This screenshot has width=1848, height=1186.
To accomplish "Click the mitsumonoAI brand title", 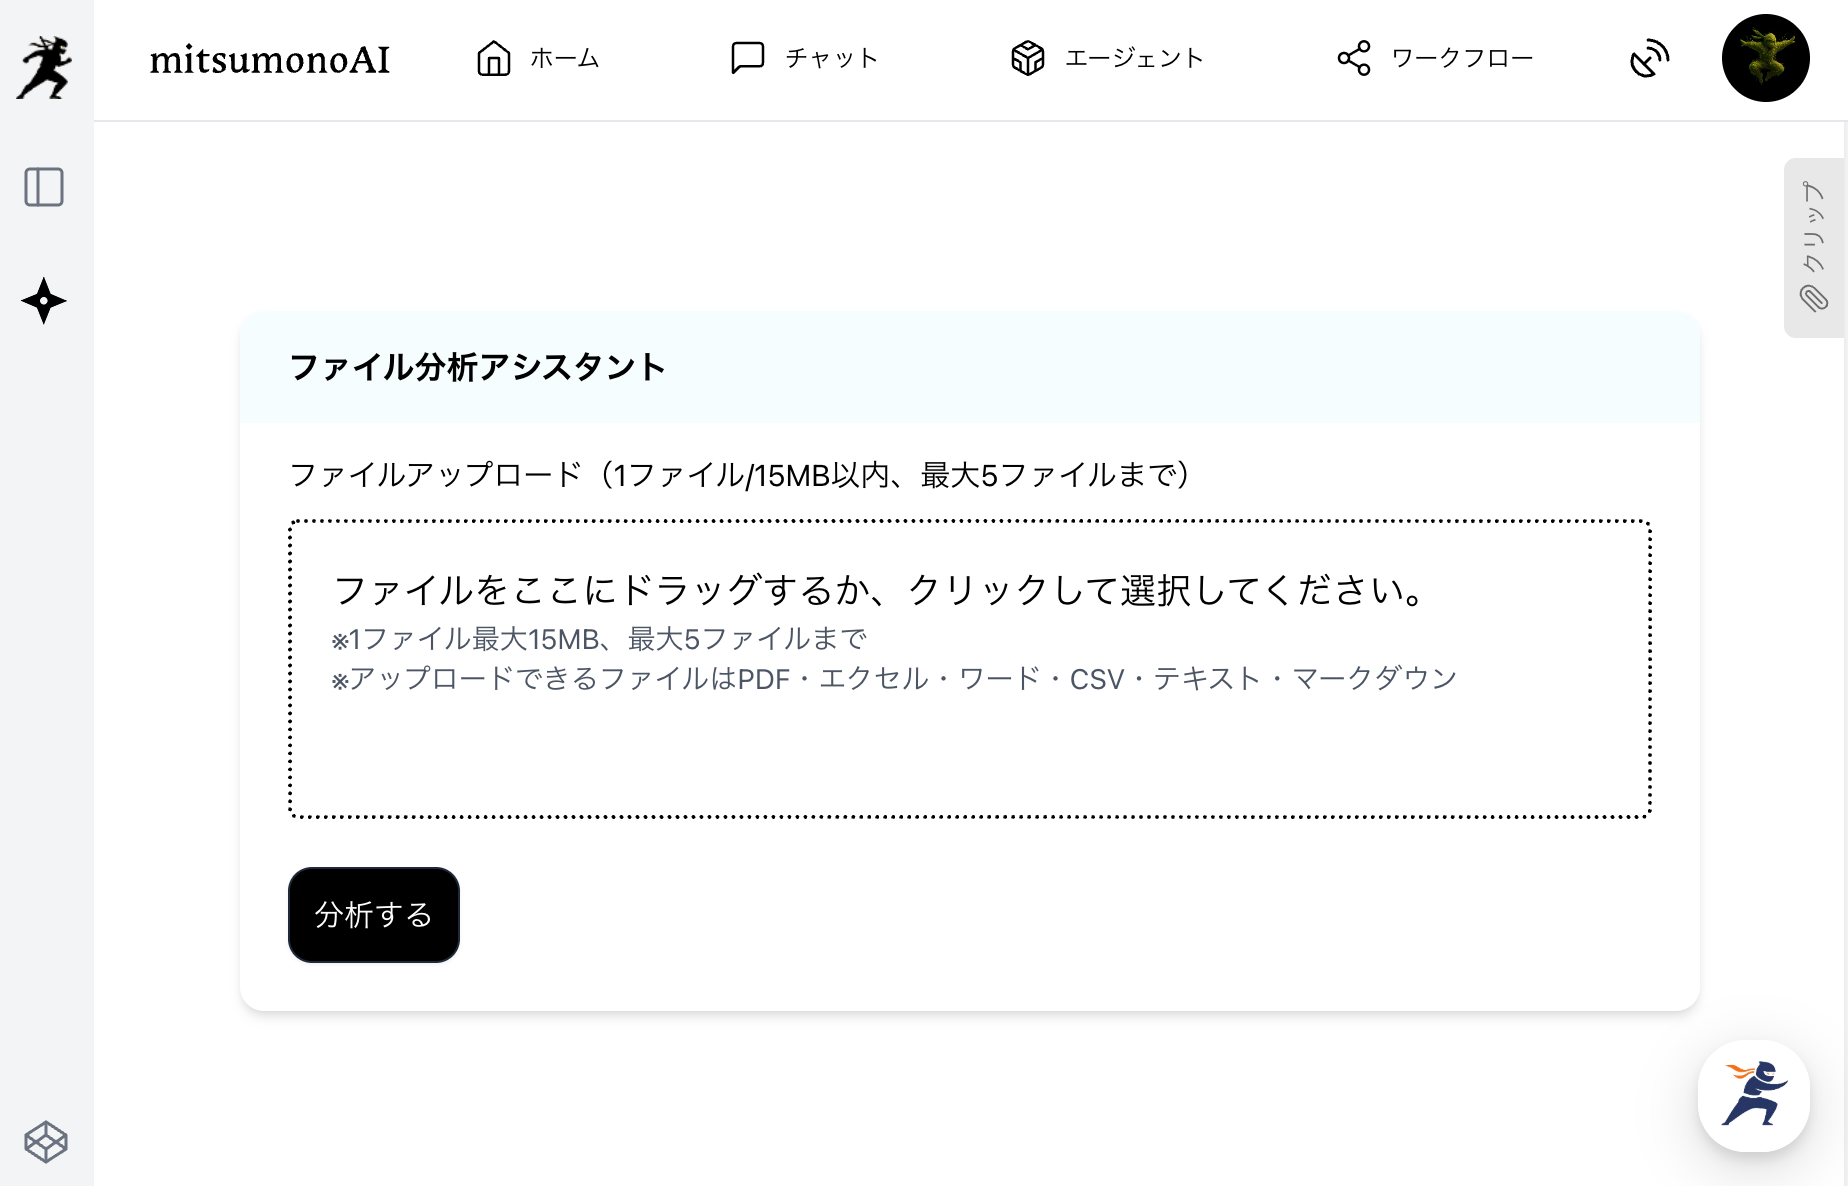I will (270, 60).
